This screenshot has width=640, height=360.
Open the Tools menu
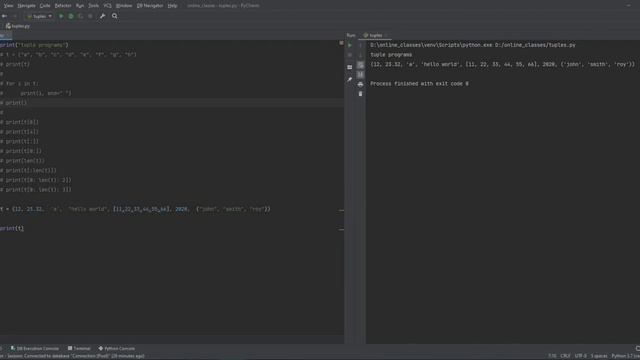click(x=94, y=6)
